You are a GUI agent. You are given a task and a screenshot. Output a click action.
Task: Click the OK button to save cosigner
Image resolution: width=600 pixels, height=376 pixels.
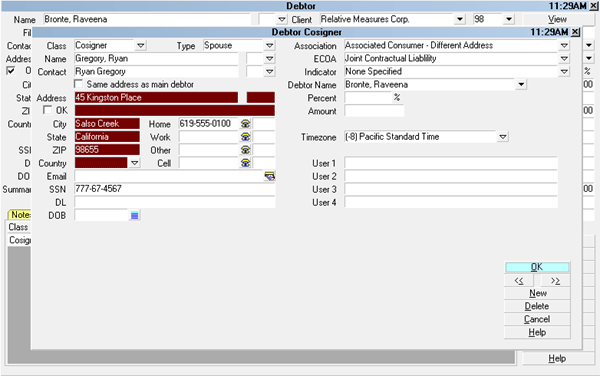tap(537, 267)
